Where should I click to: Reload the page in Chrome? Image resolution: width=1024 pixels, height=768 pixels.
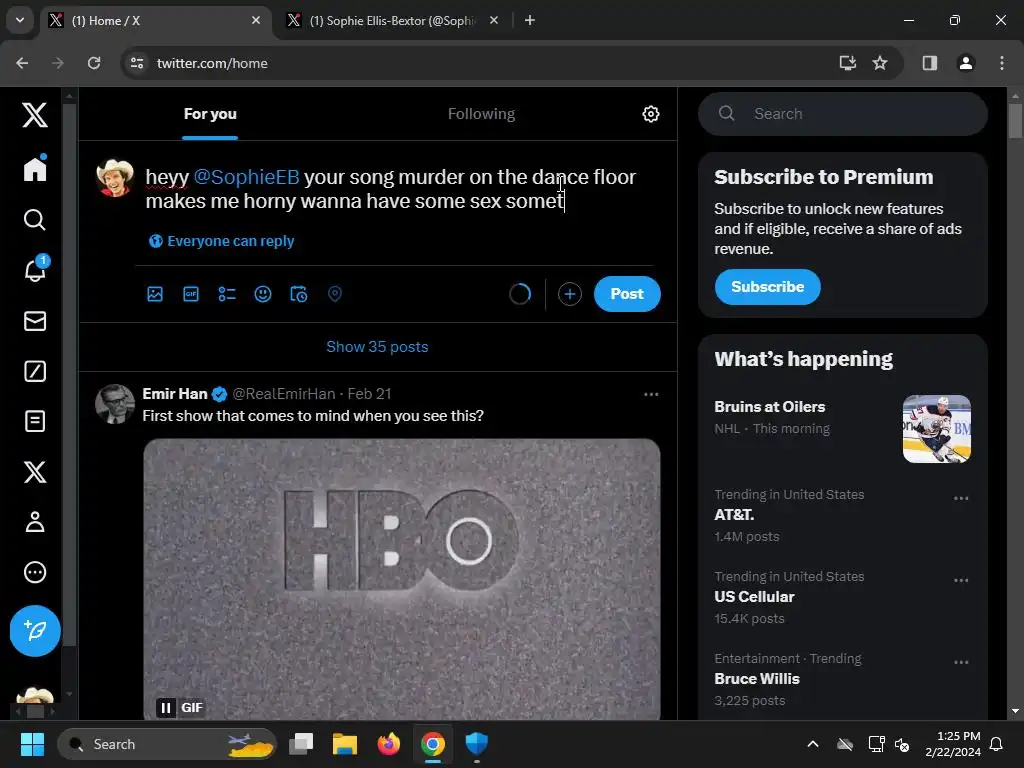[94, 63]
